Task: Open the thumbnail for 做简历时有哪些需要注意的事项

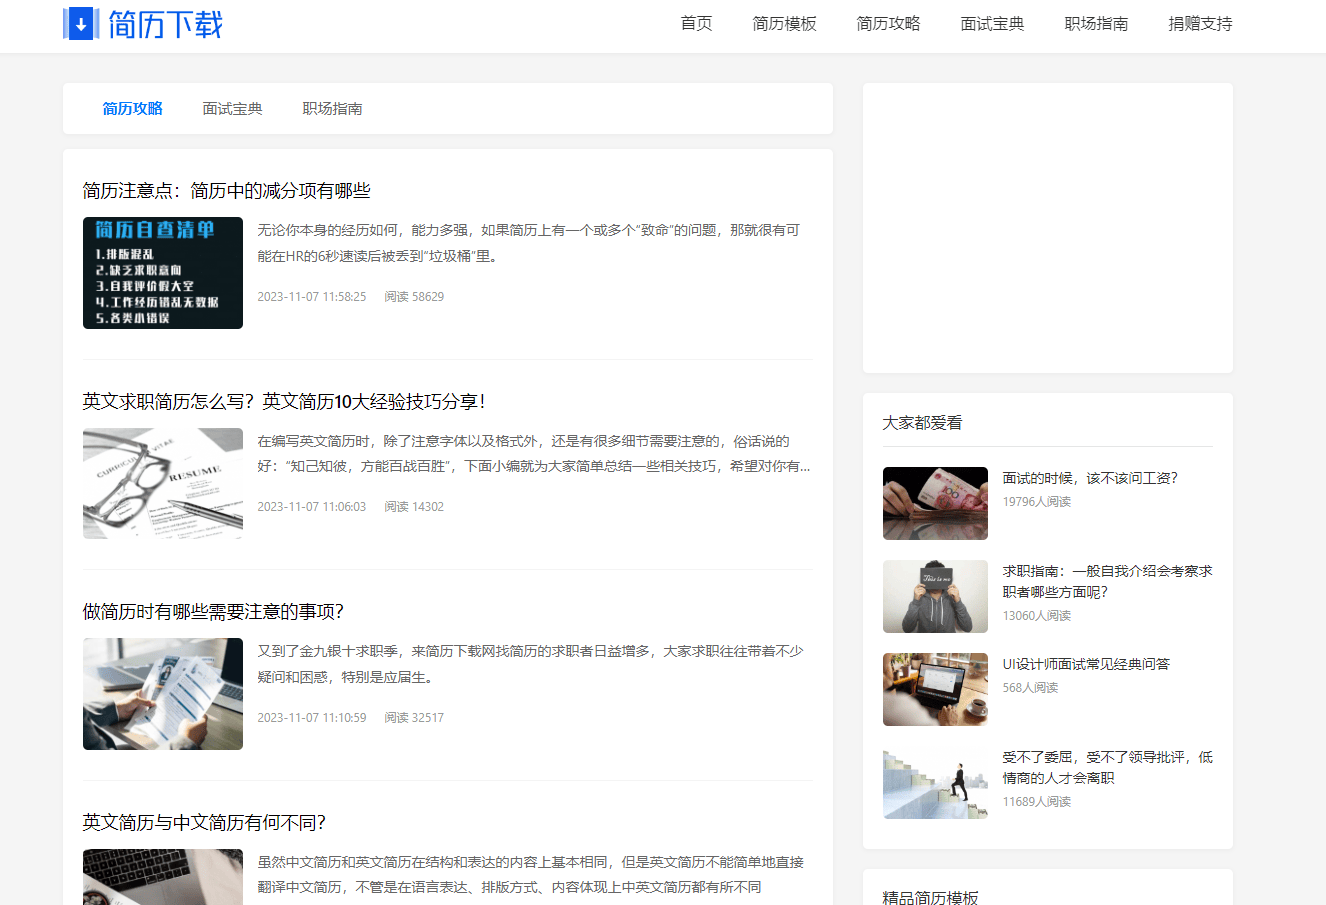Action: pyautogui.click(x=162, y=693)
